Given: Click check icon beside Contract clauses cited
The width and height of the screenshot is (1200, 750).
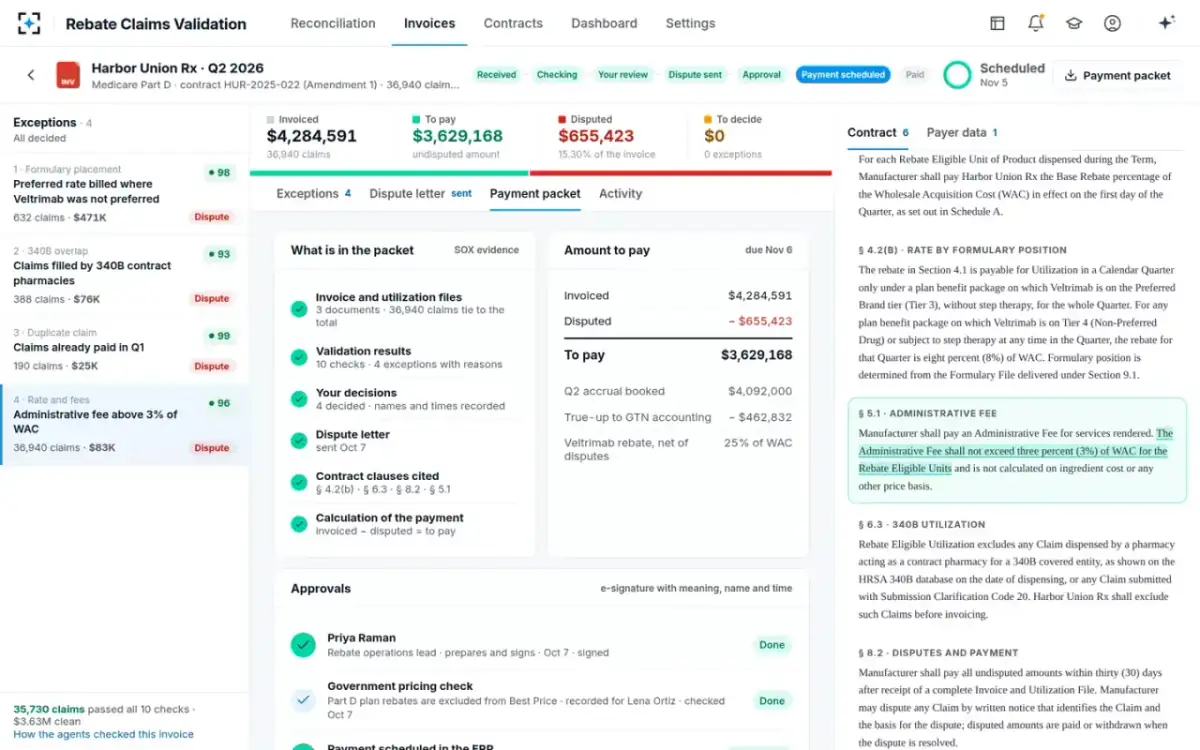Looking at the screenshot, I should [298, 482].
